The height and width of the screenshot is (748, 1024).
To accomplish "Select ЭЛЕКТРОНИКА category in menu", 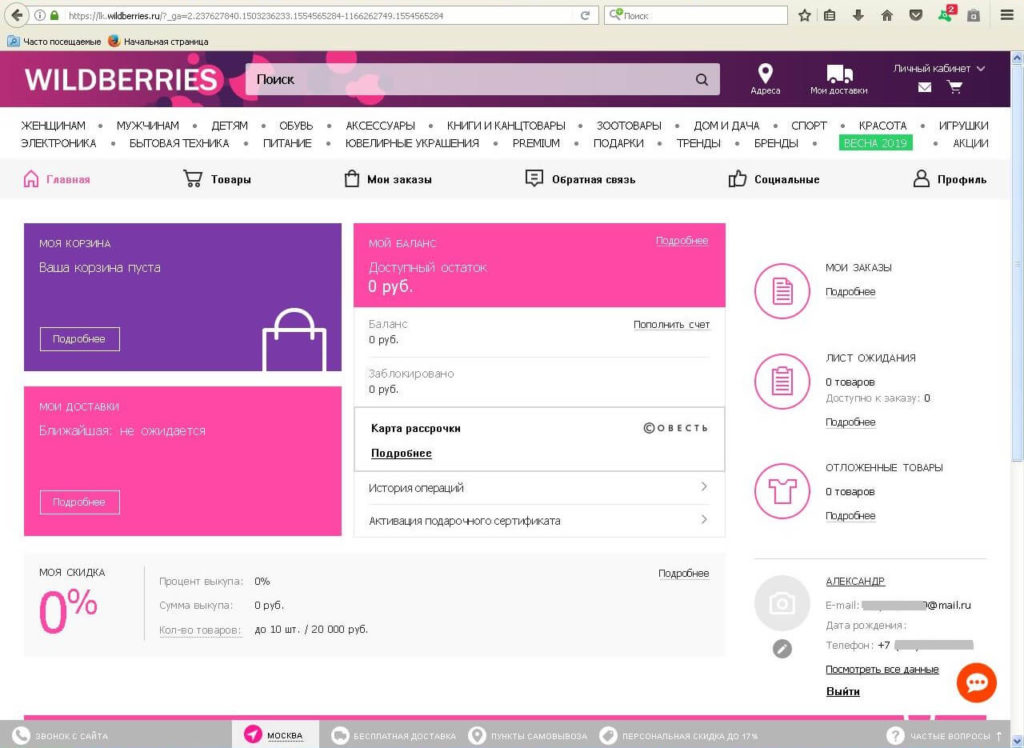I will tap(59, 143).
